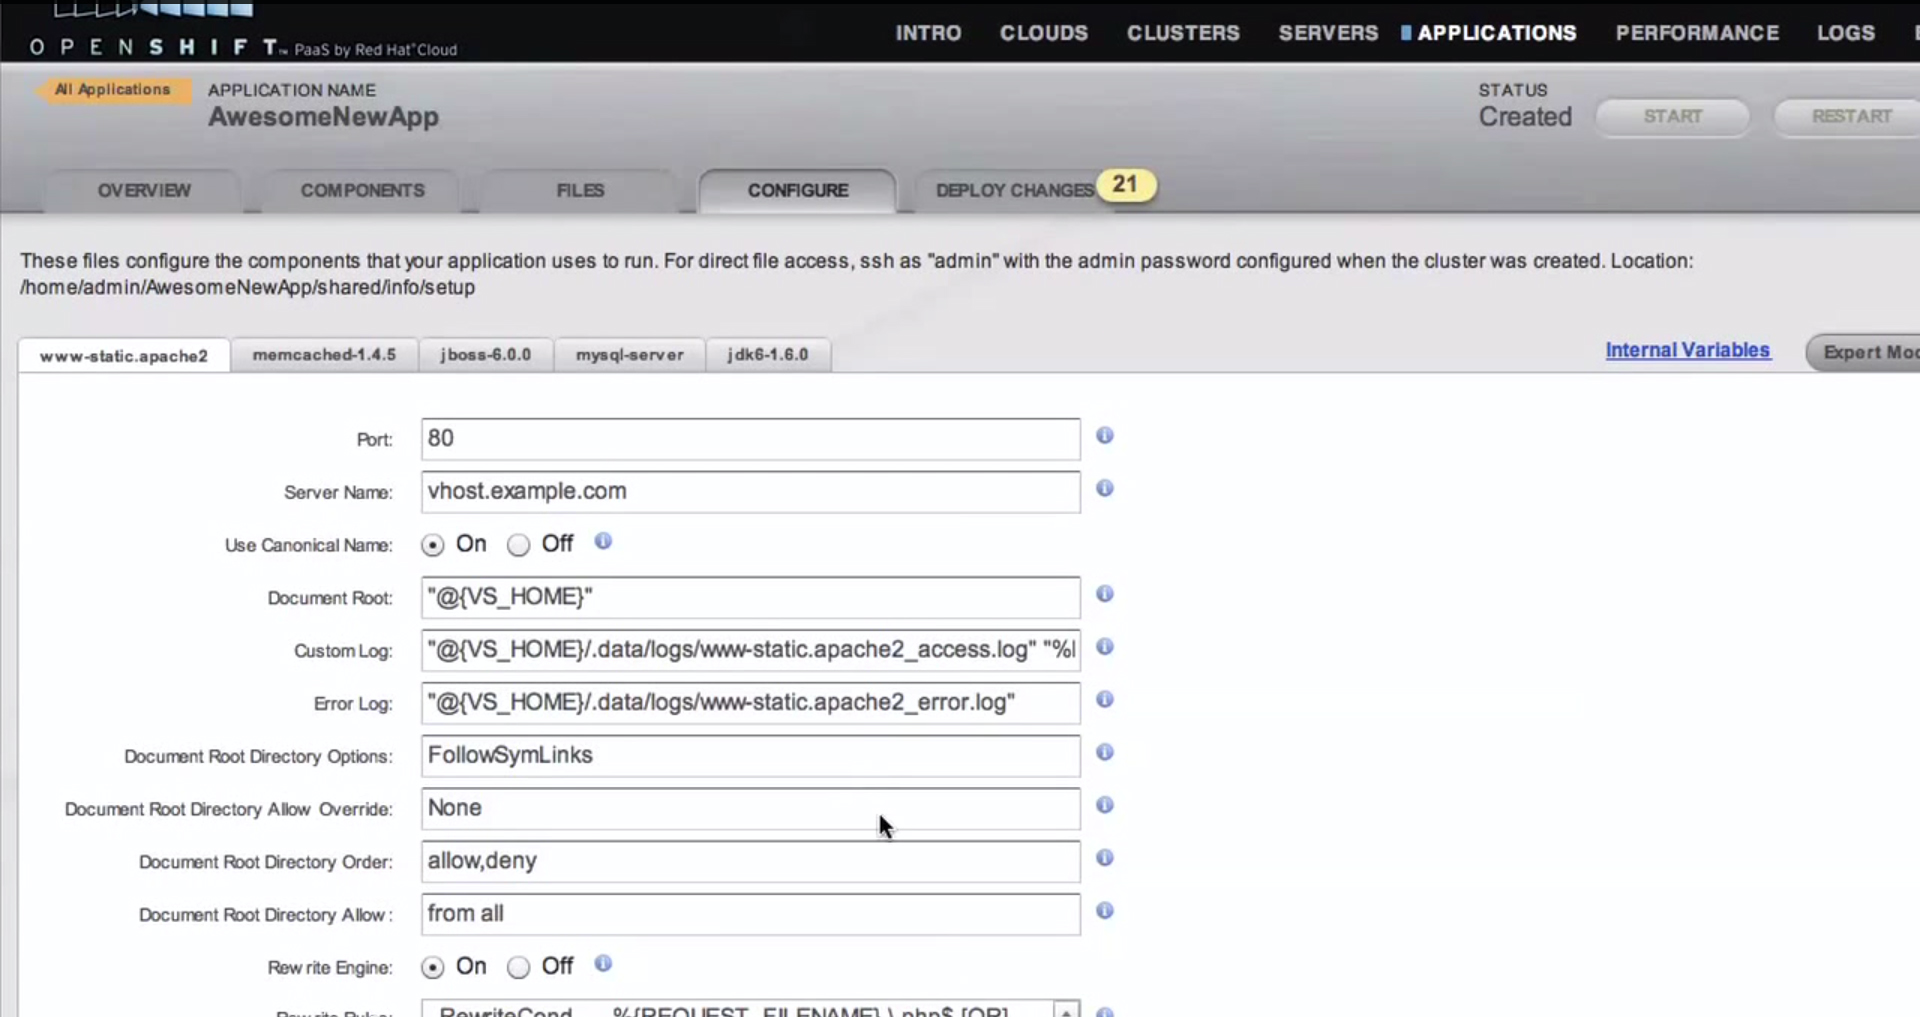Click the AwesomeNewApp application name
This screenshot has width=1920, height=1017.
pyautogui.click(x=323, y=117)
